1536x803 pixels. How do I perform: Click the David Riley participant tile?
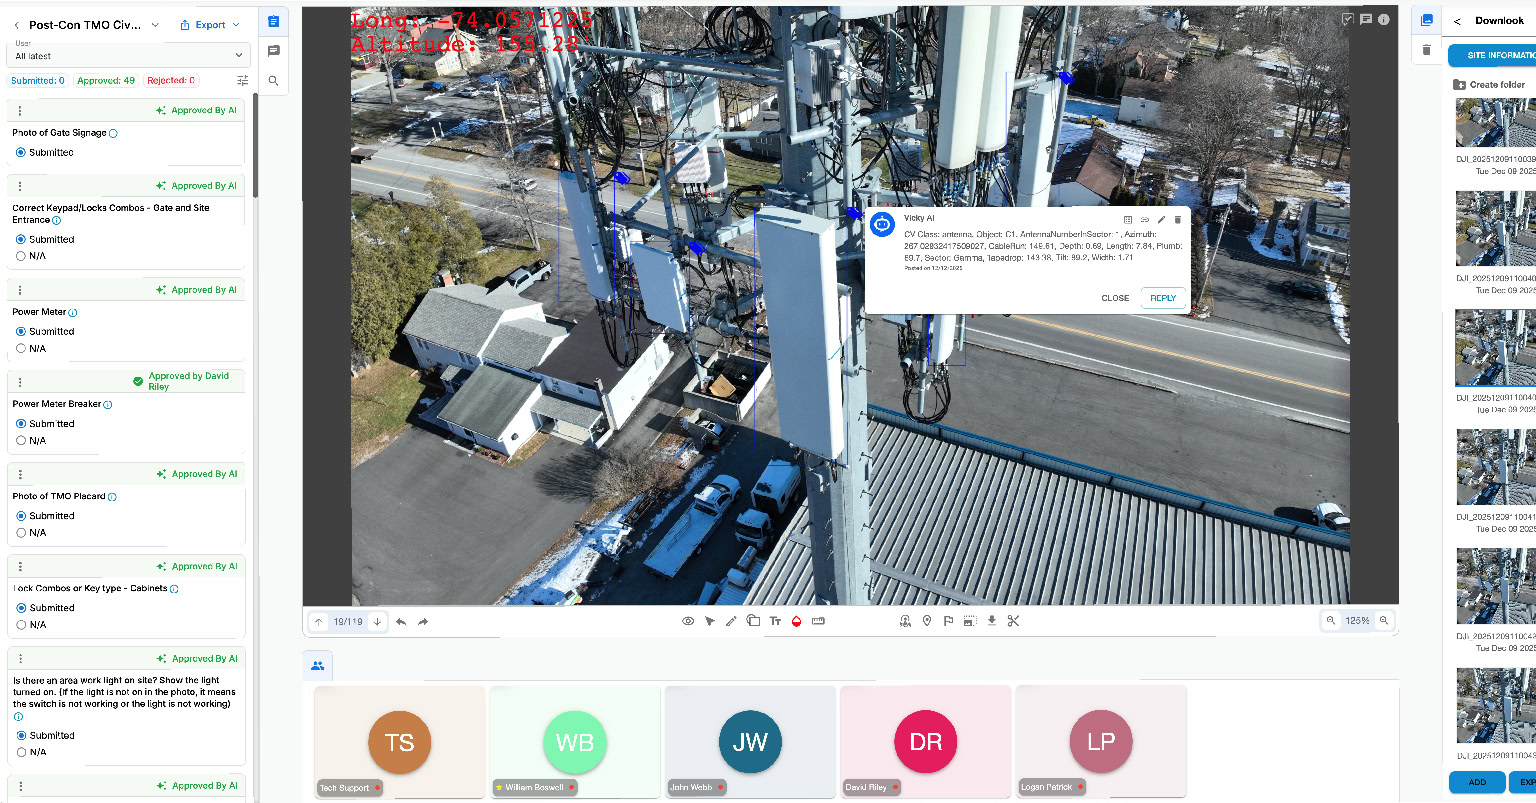[x=925, y=742]
